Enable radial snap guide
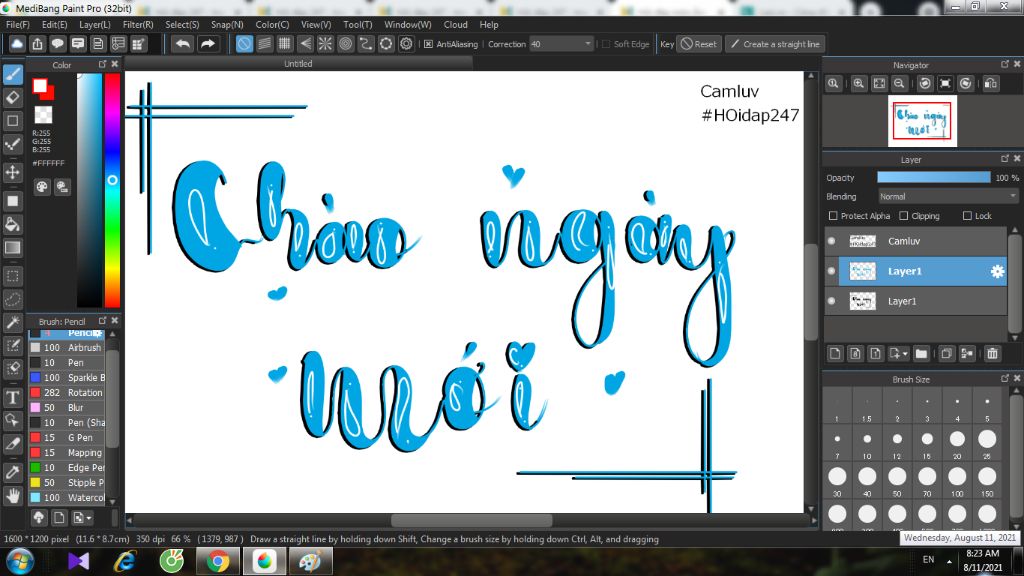Image resolution: width=1024 pixels, height=576 pixels. (x=325, y=44)
